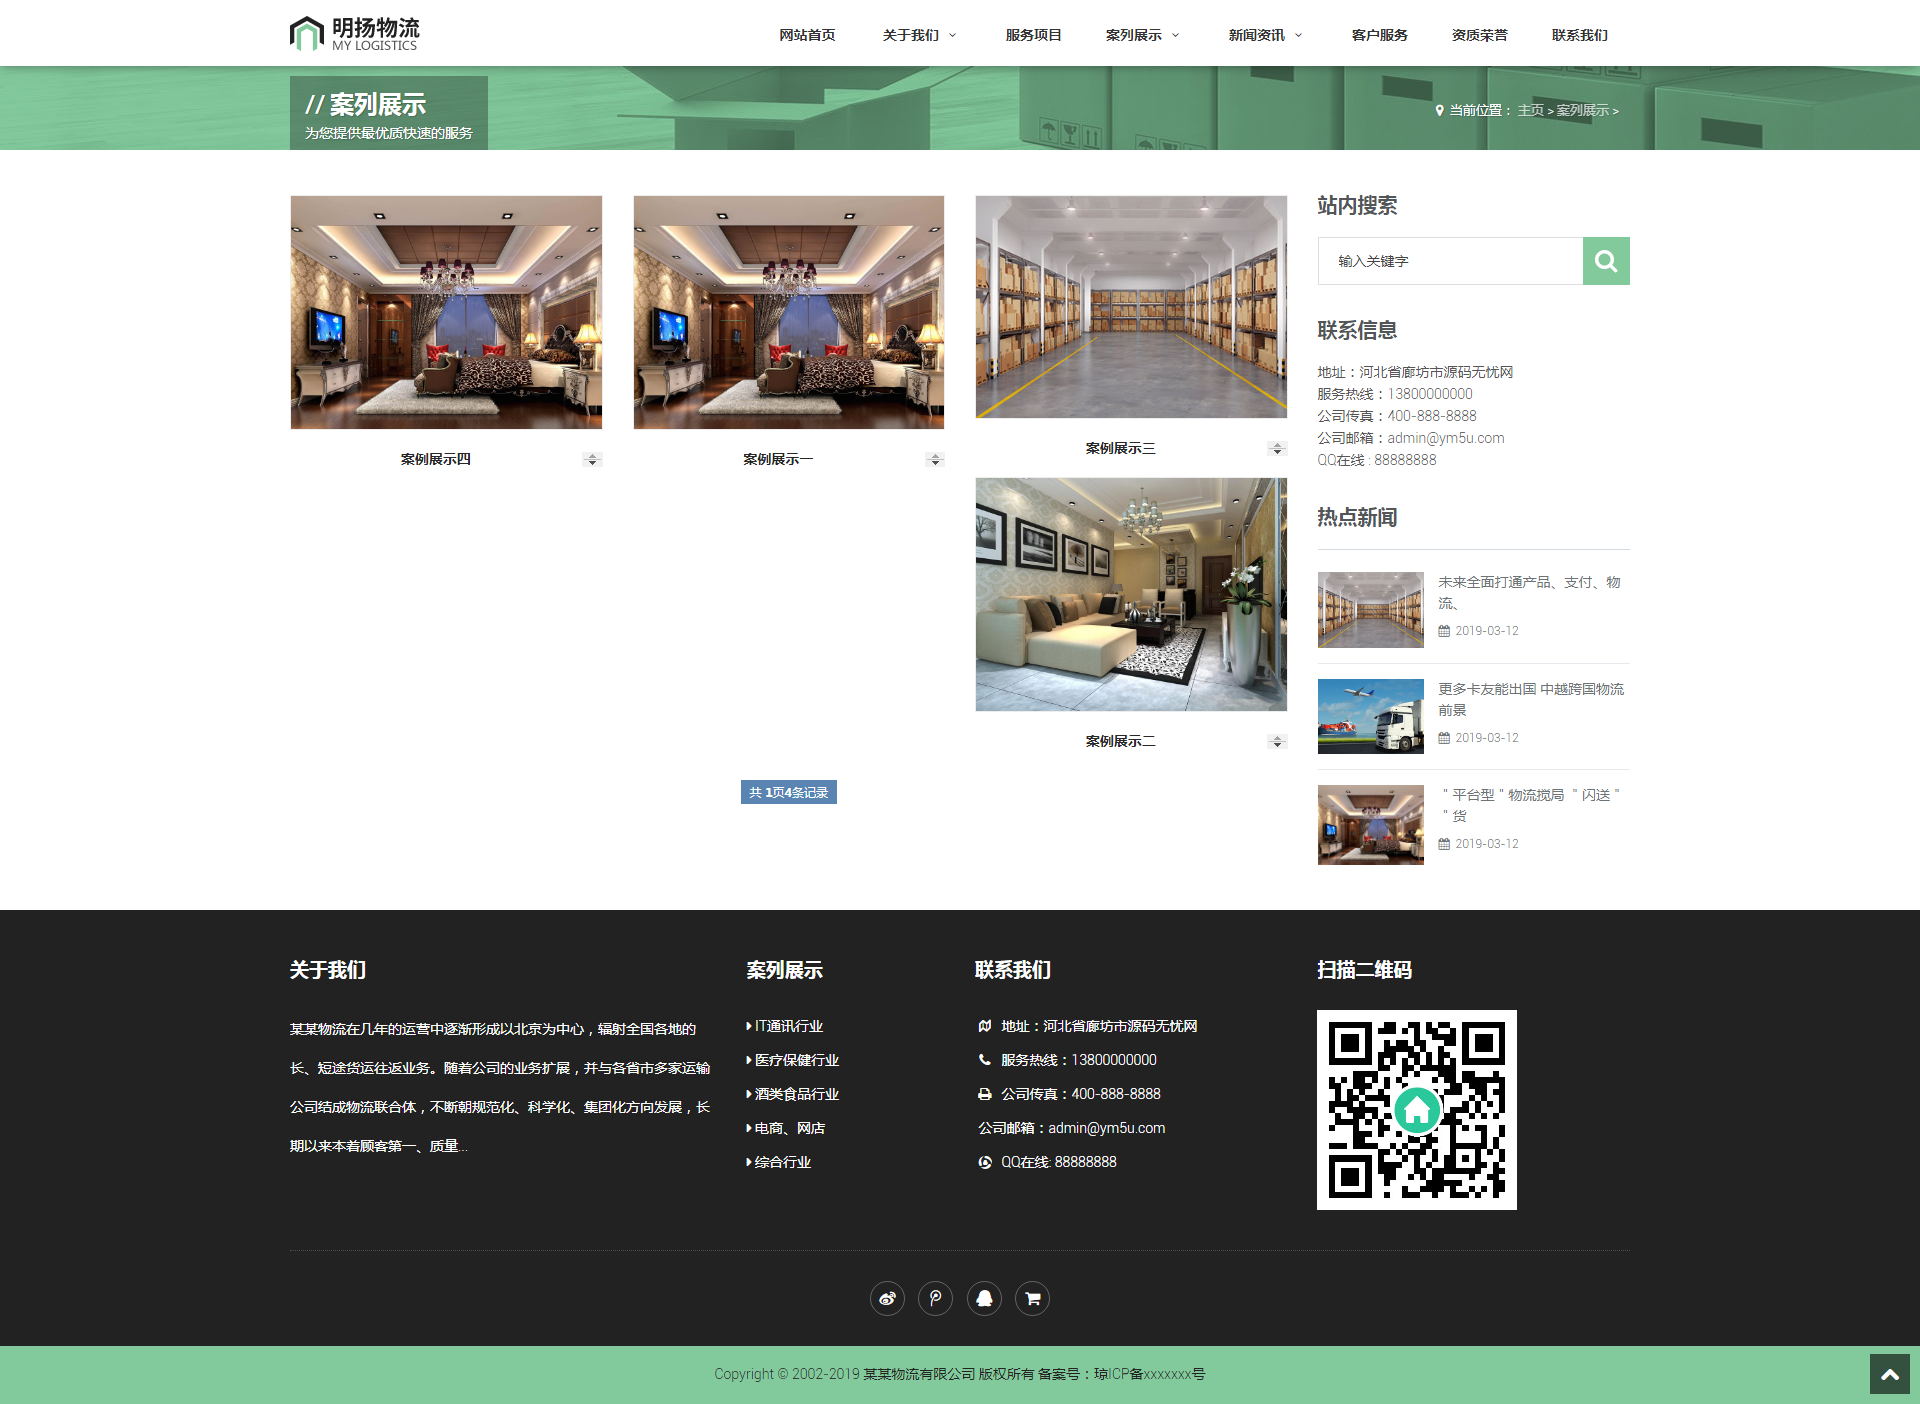Open the IT通讯行业 footer link
The image size is (1920, 1404).
788,1026
